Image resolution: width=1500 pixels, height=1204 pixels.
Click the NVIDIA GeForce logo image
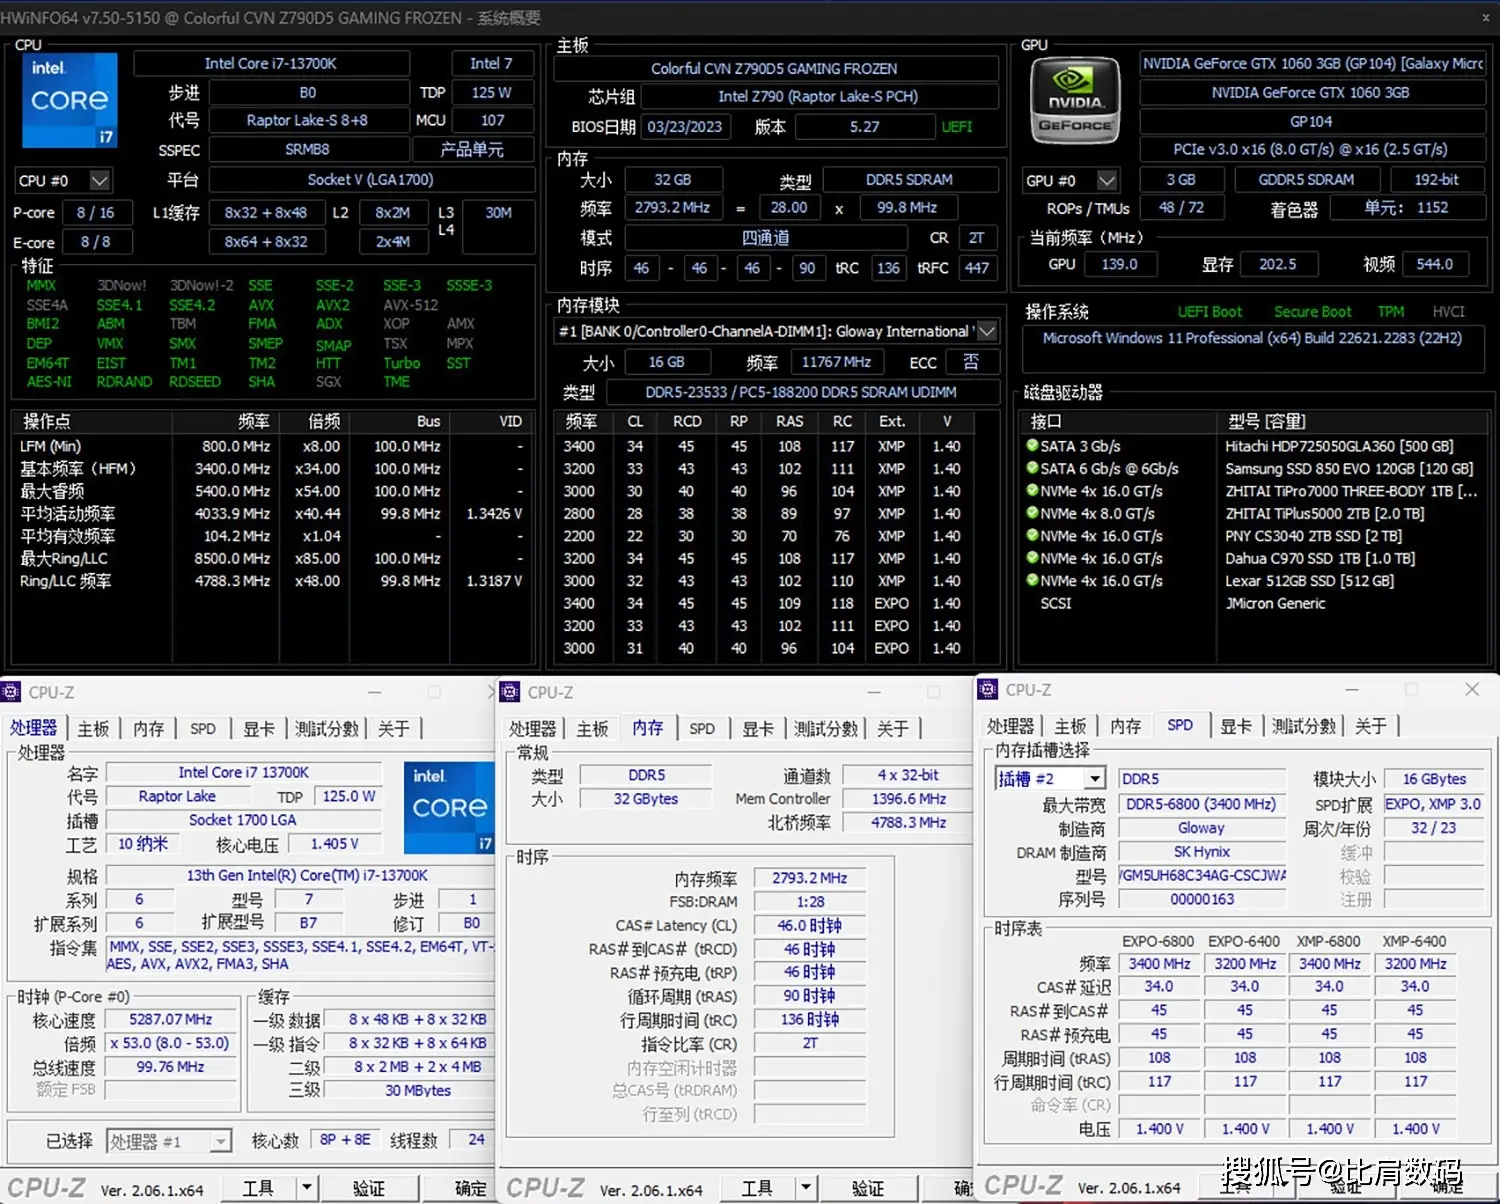pyautogui.click(x=1075, y=101)
